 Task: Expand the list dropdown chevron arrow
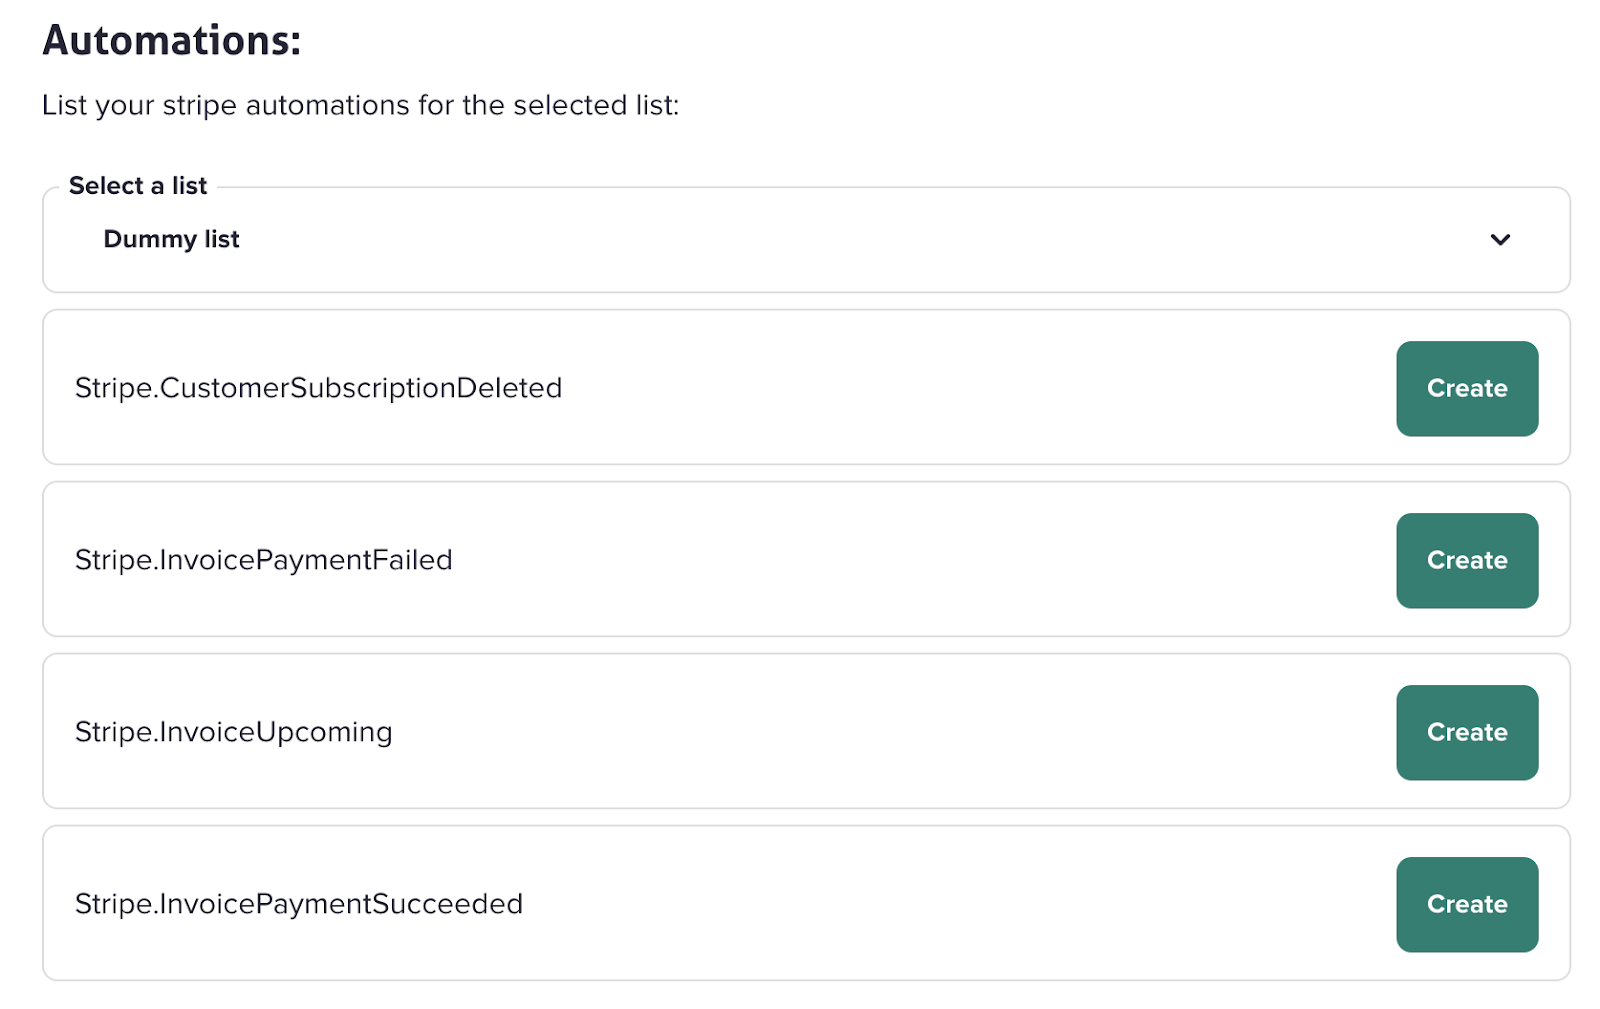pos(1499,240)
